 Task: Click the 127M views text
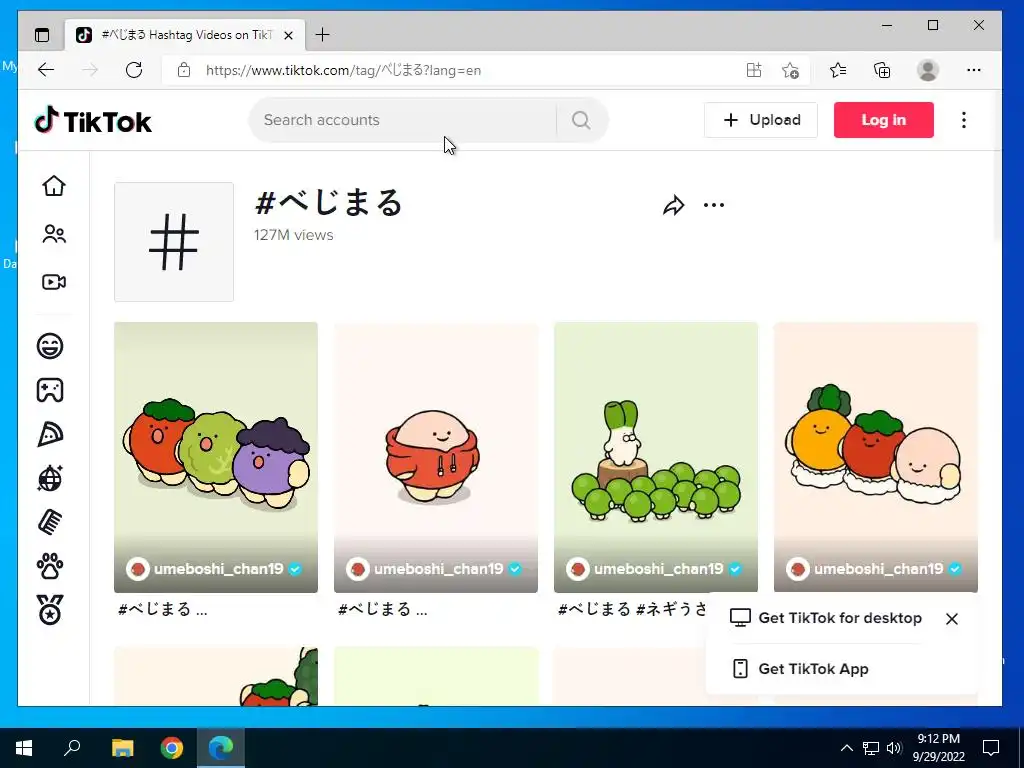tap(294, 235)
